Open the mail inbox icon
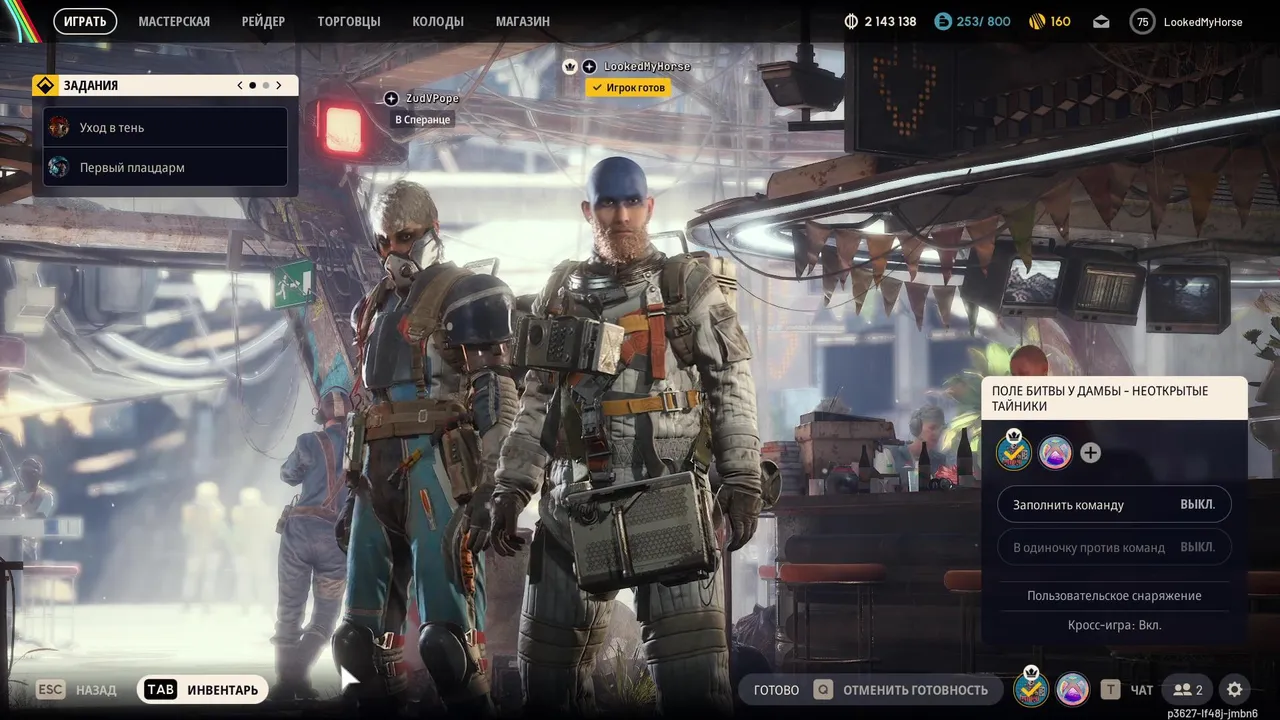 1101,21
